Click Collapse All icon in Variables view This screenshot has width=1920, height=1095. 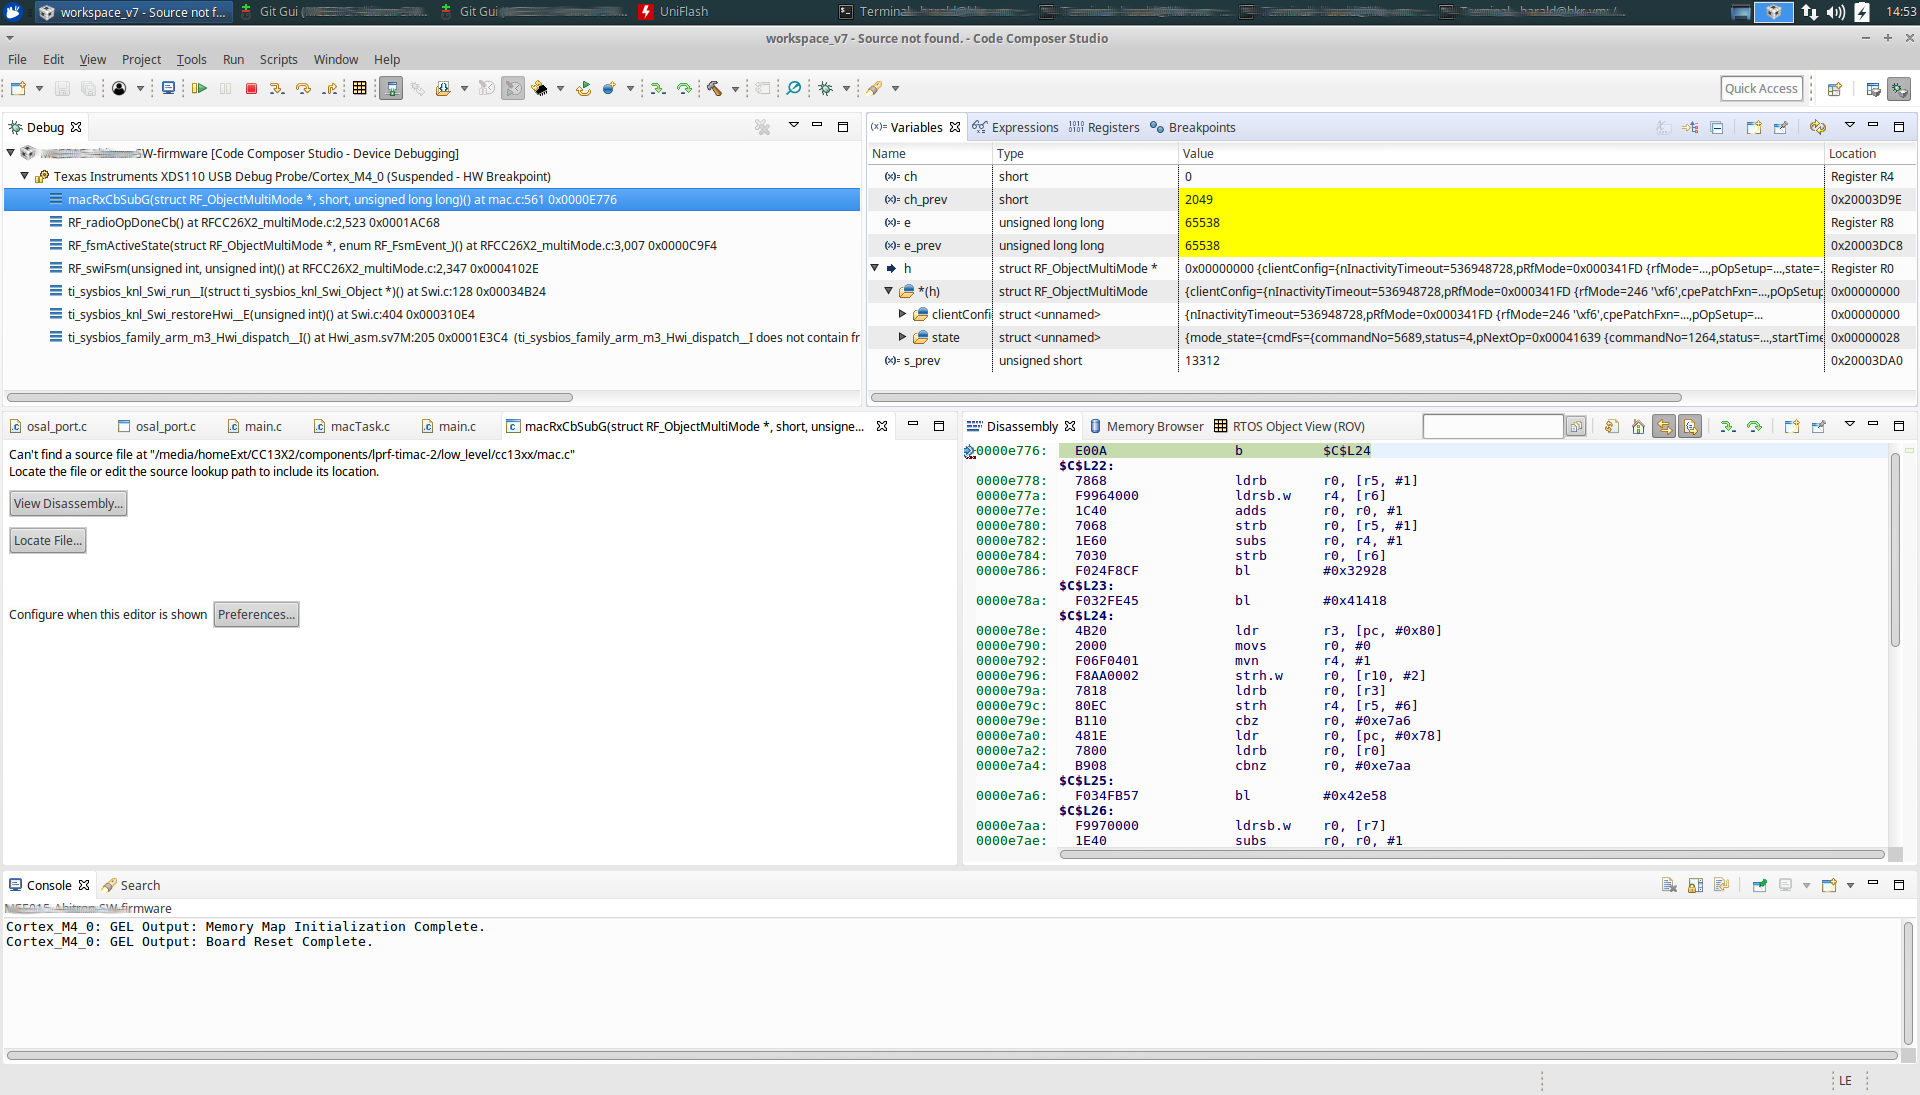coord(1717,128)
